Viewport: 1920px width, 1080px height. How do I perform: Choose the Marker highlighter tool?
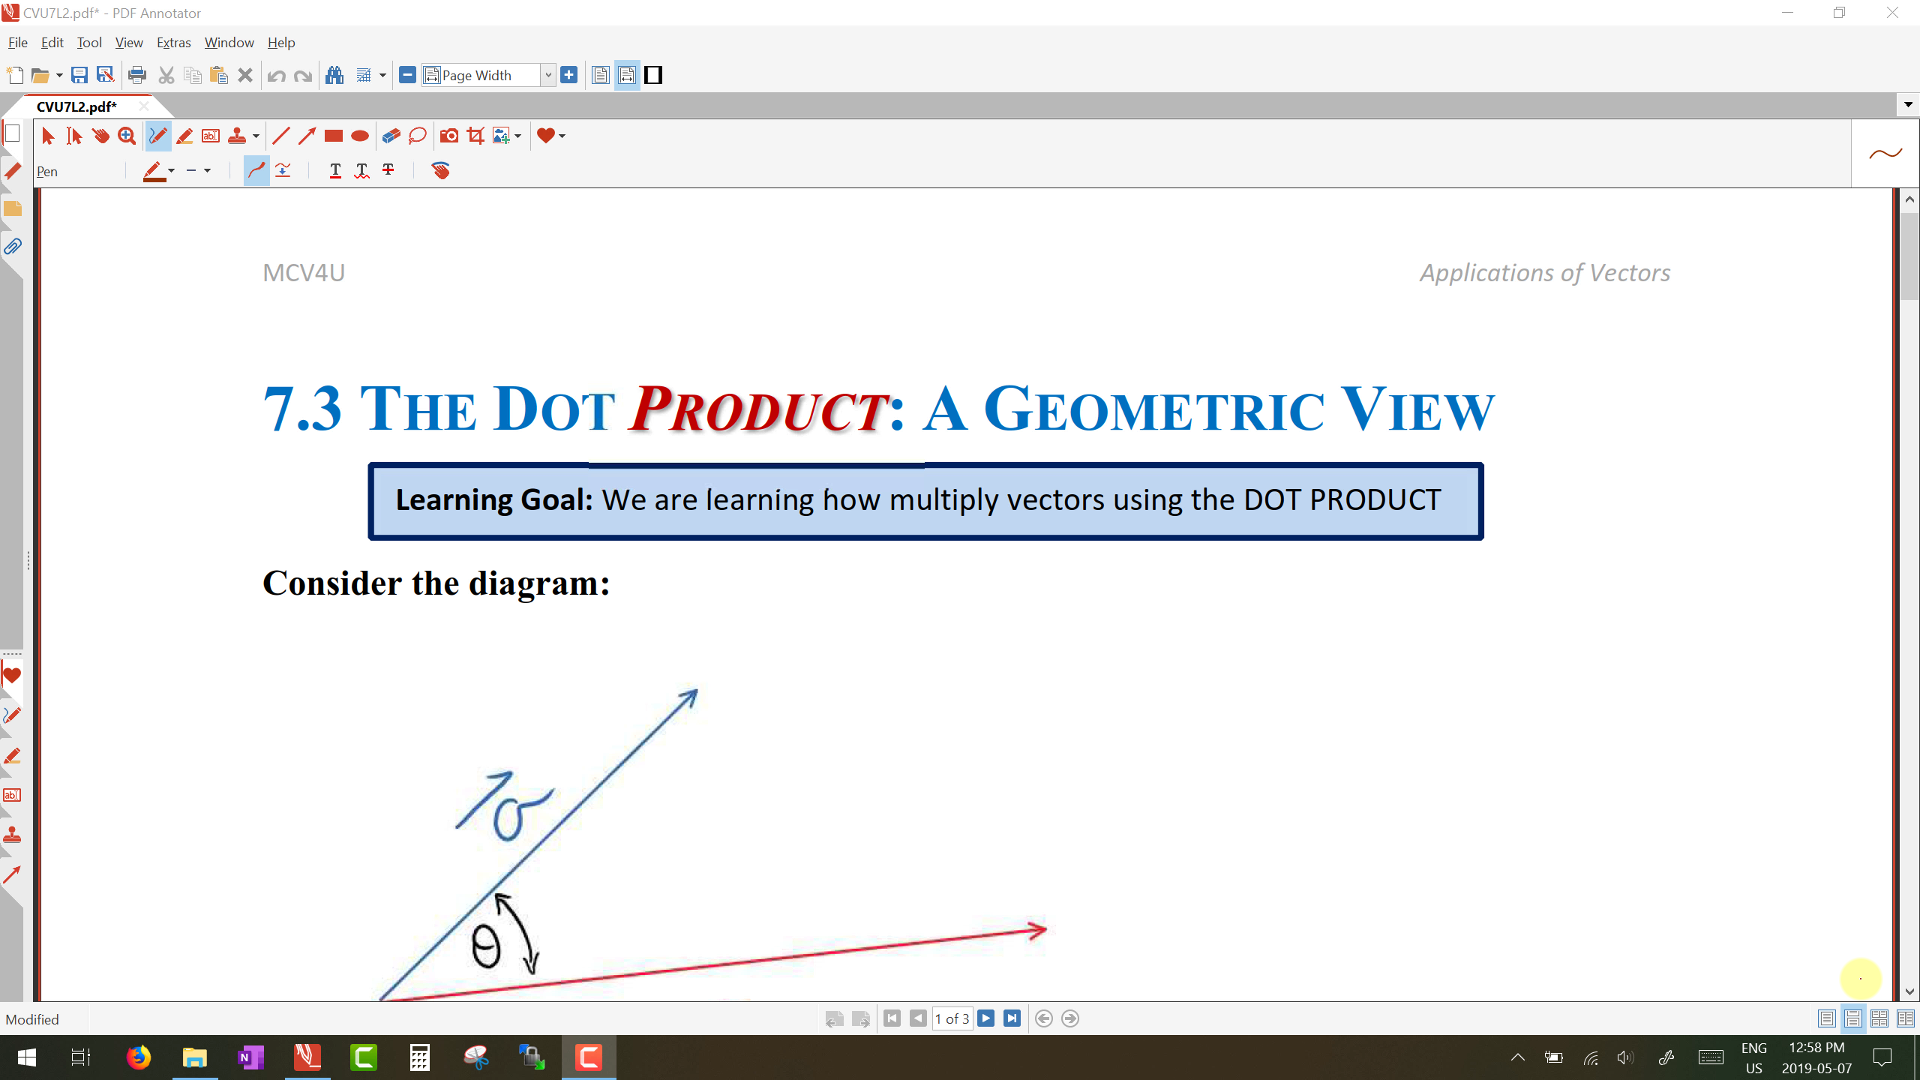(x=184, y=136)
